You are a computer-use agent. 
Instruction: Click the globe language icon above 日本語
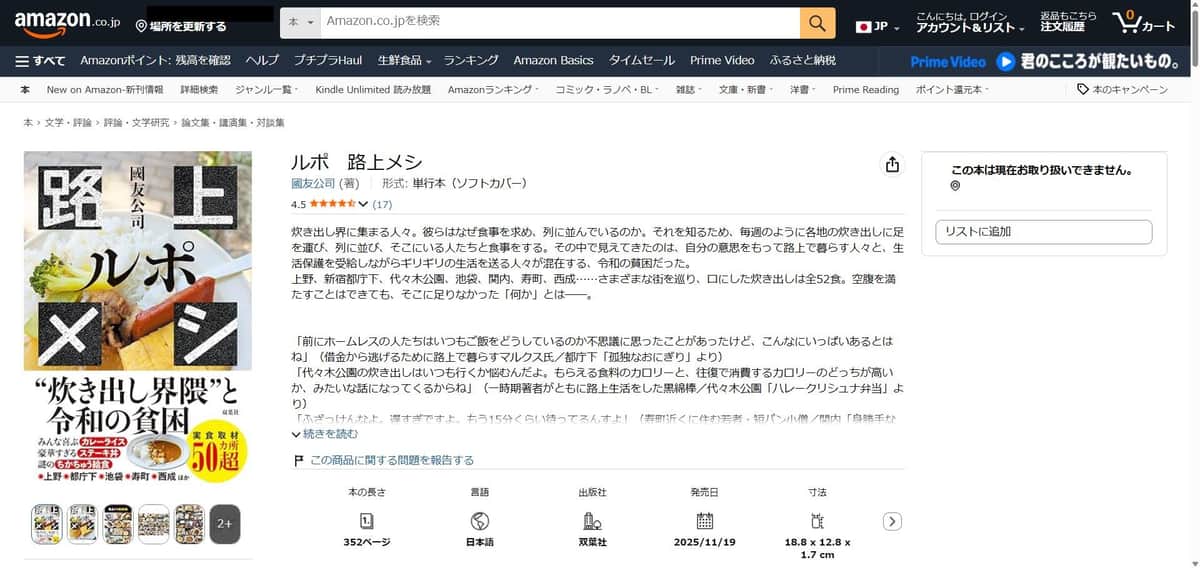[x=479, y=521]
